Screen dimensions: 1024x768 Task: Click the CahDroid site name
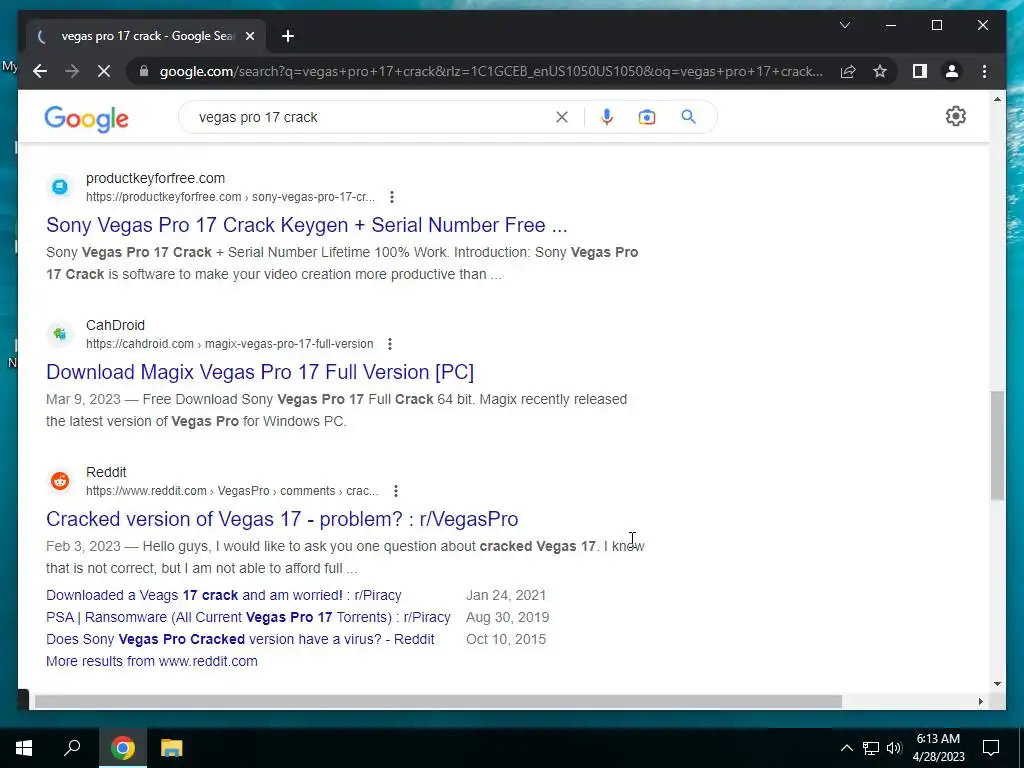pyautogui.click(x=116, y=325)
